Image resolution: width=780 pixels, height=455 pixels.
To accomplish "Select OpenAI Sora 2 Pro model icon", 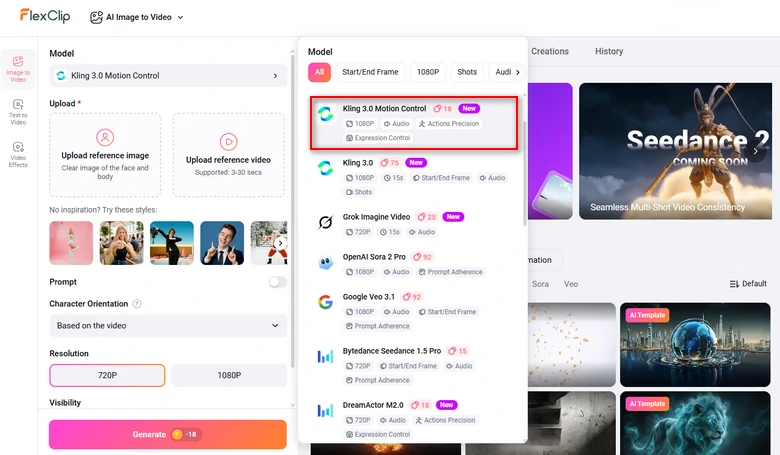I will [x=325, y=263].
